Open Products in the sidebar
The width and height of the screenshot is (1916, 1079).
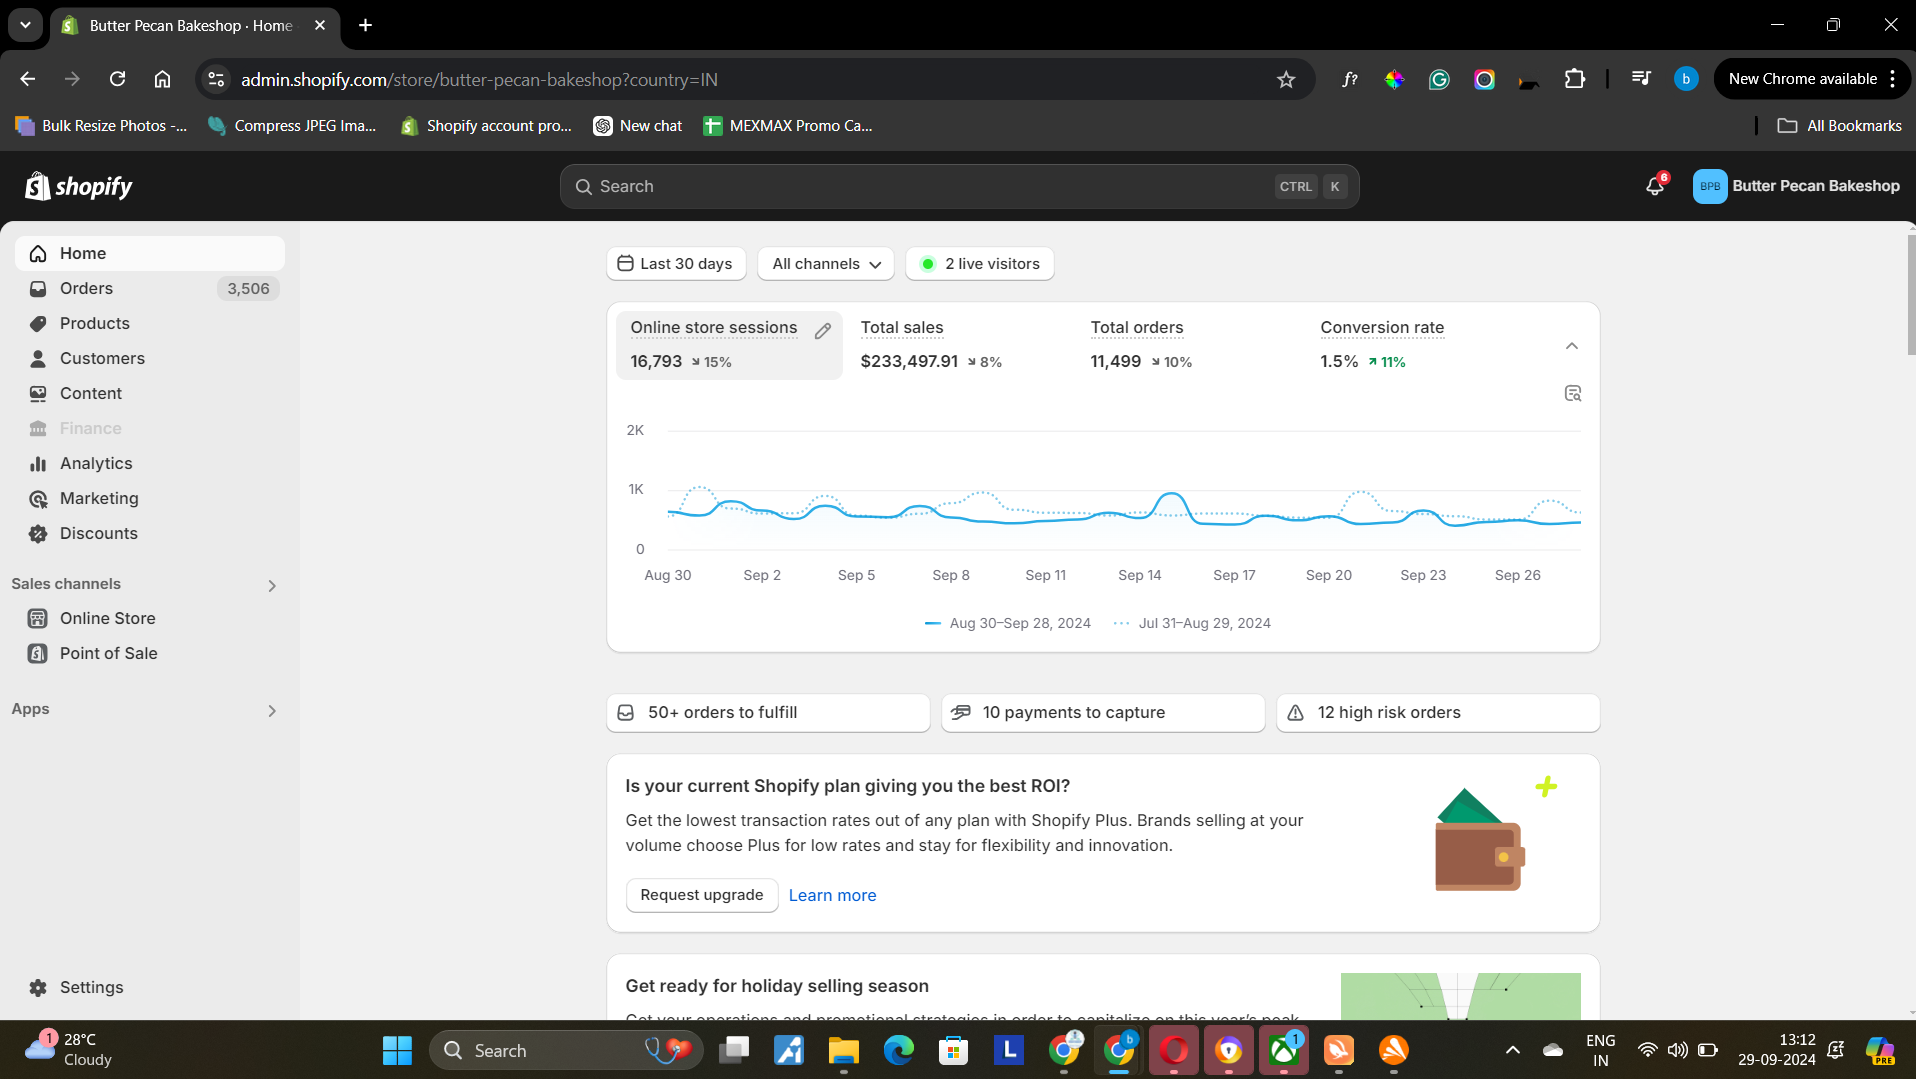pyautogui.click(x=150, y=323)
